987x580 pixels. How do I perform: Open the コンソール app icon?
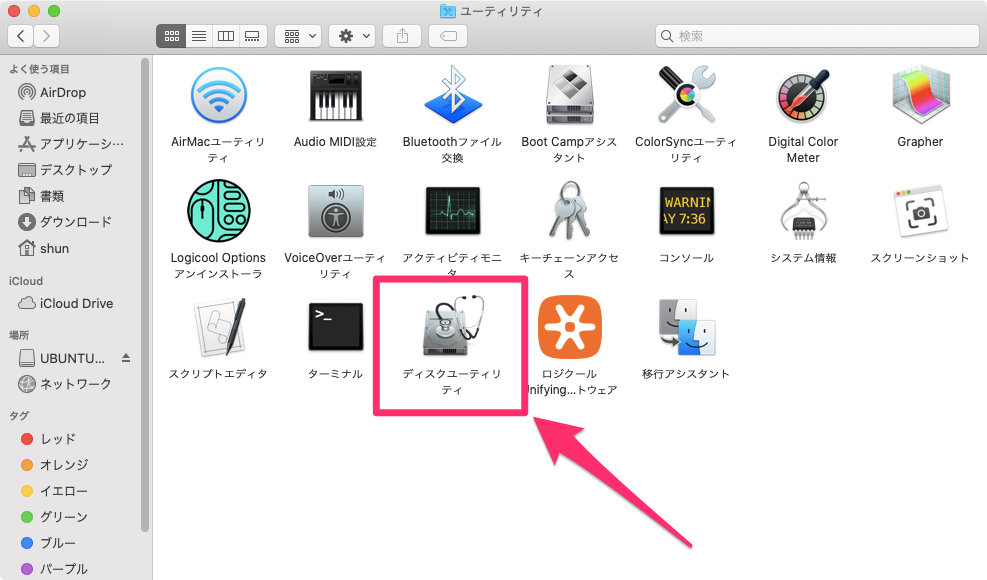coord(686,211)
